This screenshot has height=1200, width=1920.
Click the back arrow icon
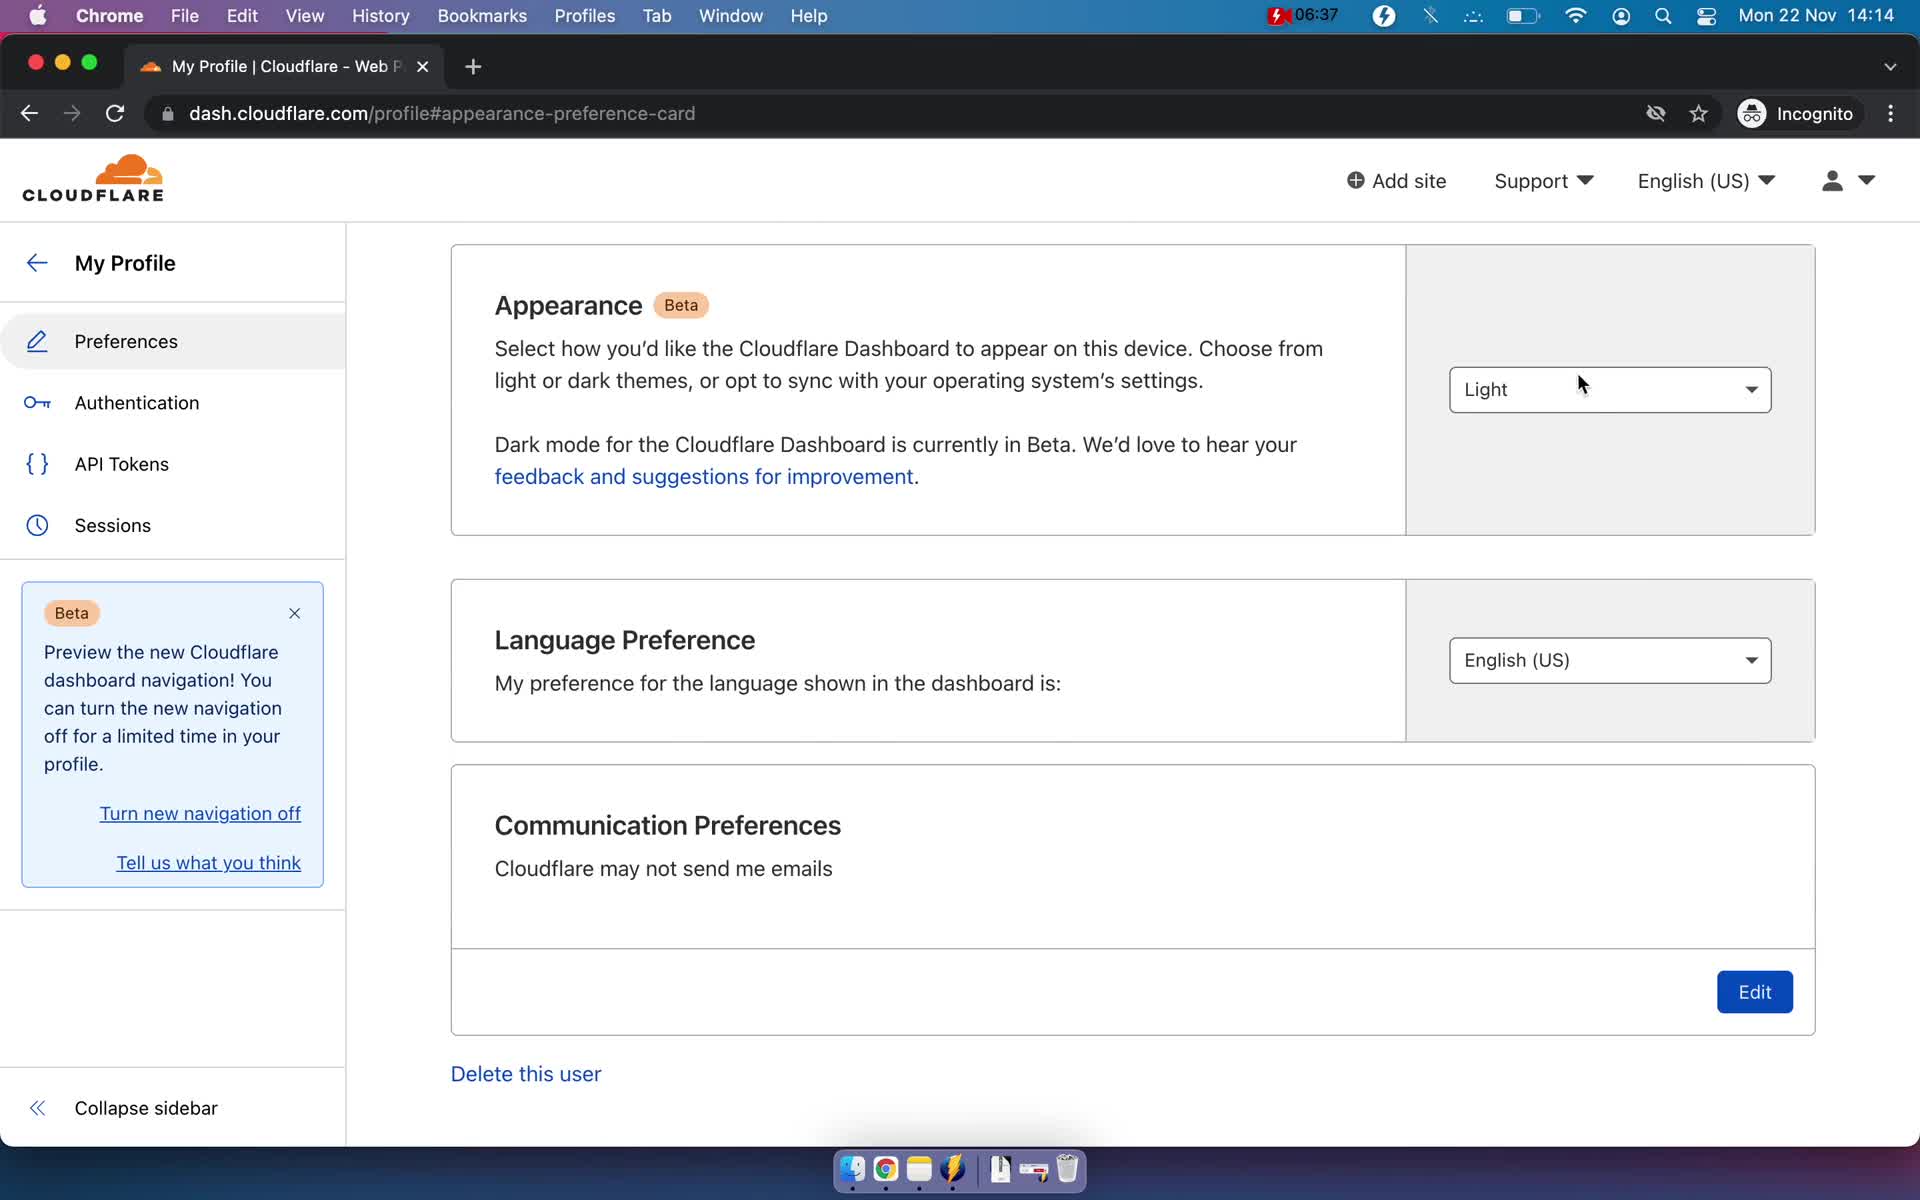pos(36,263)
